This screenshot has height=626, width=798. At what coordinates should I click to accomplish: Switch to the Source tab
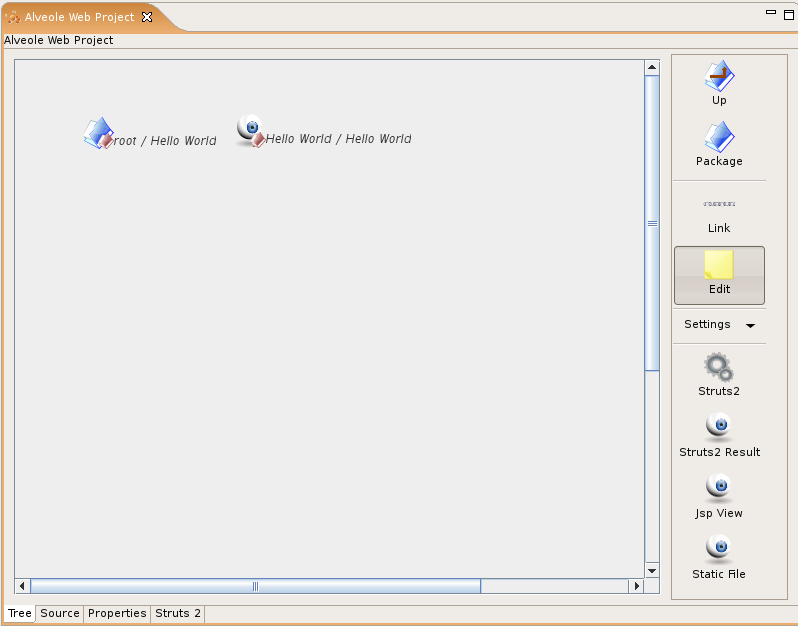(60, 613)
